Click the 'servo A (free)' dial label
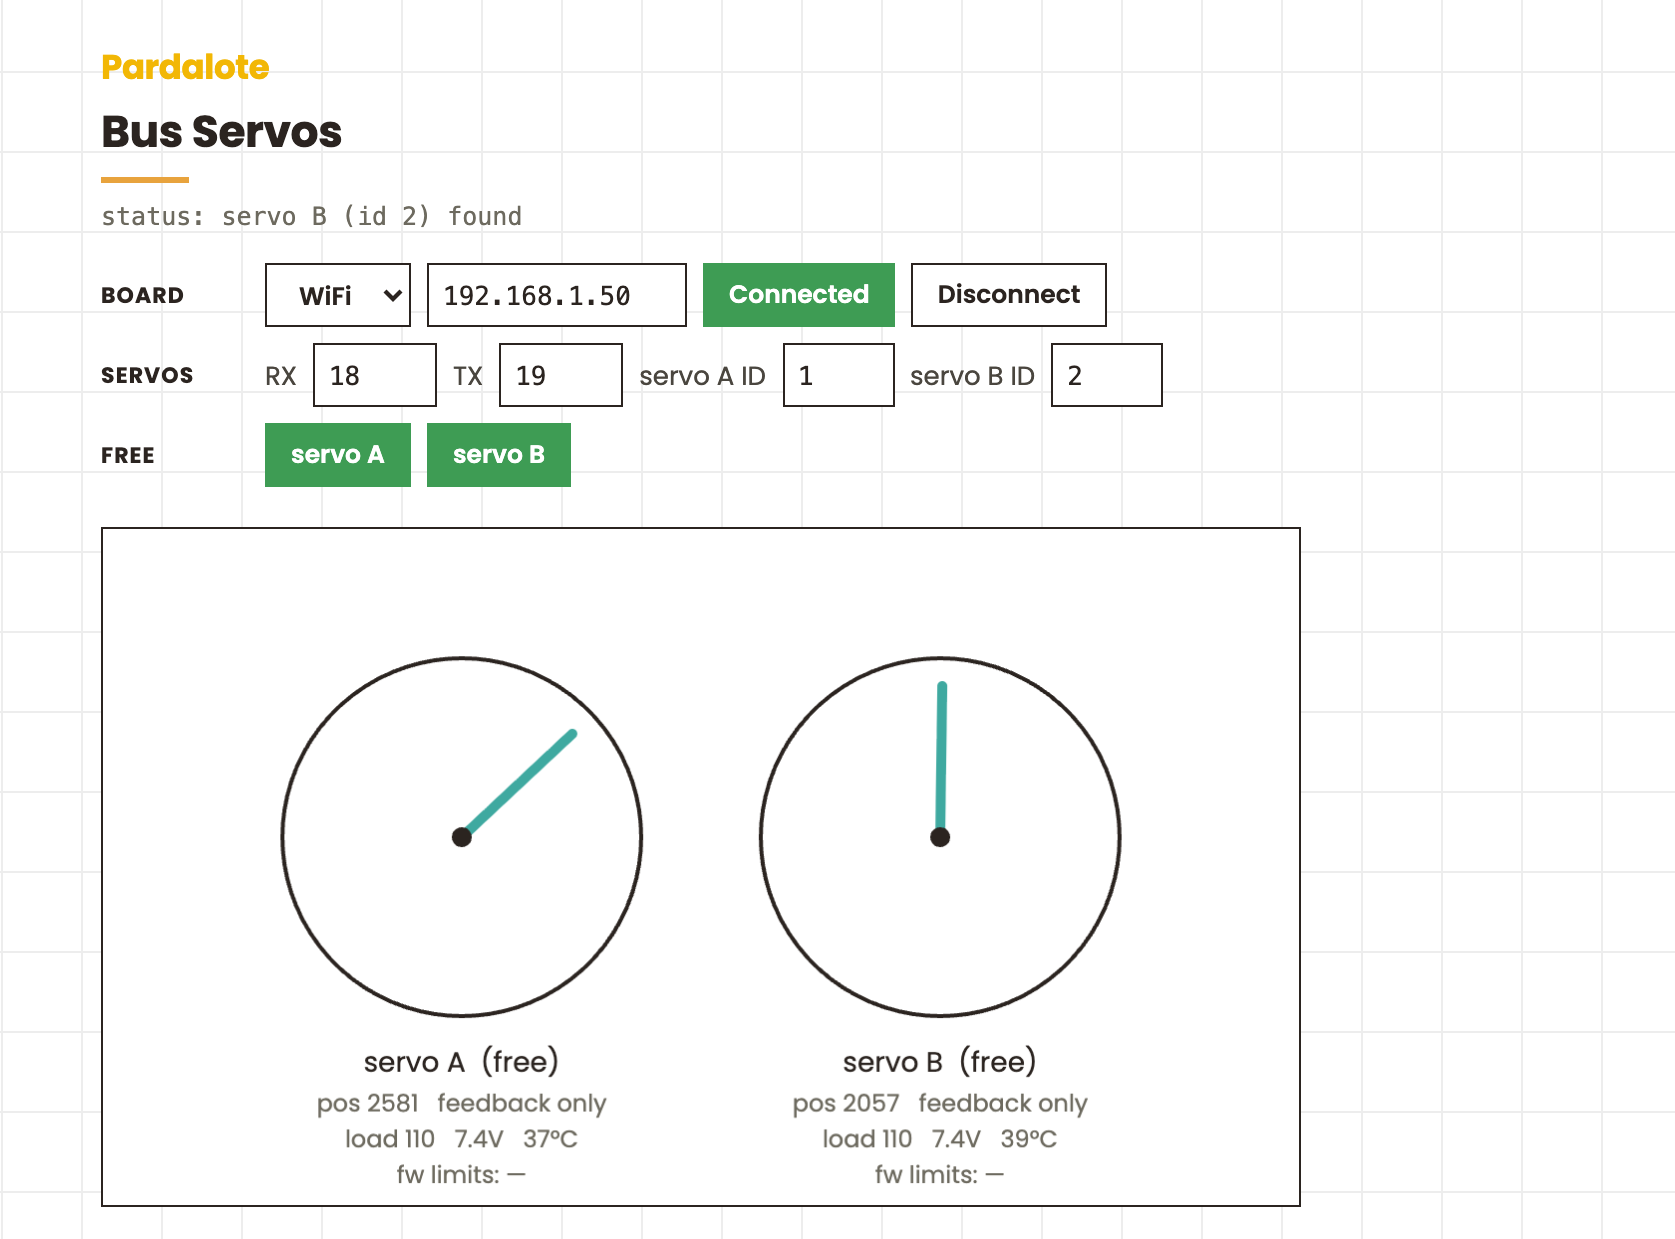This screenshot has height=1239, width=1675. click(461, 1061)
